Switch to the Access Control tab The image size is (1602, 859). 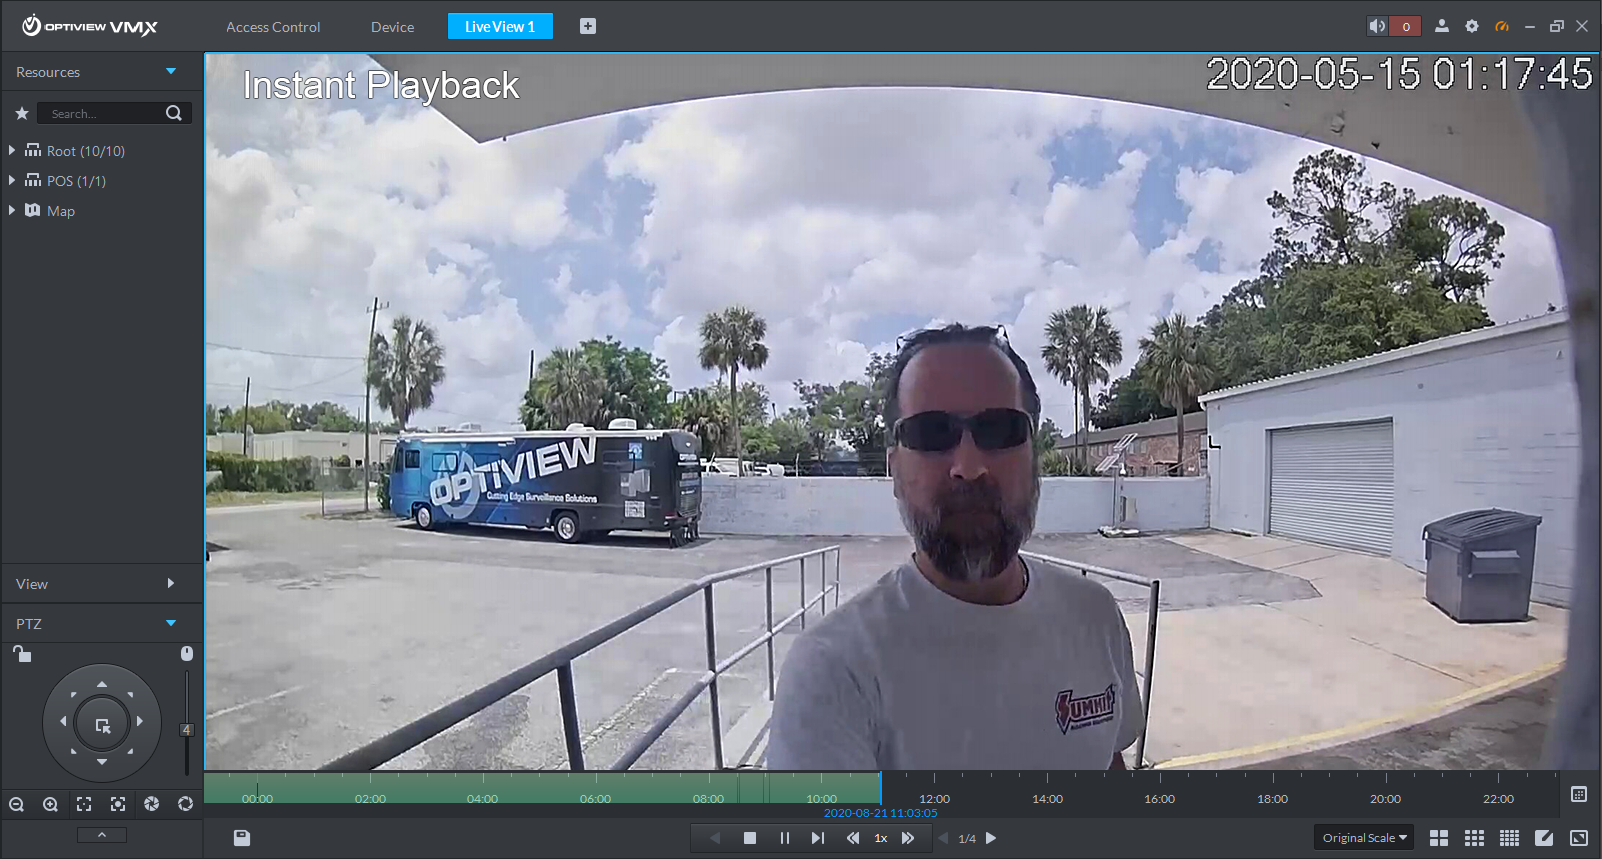tap(273, 27)
